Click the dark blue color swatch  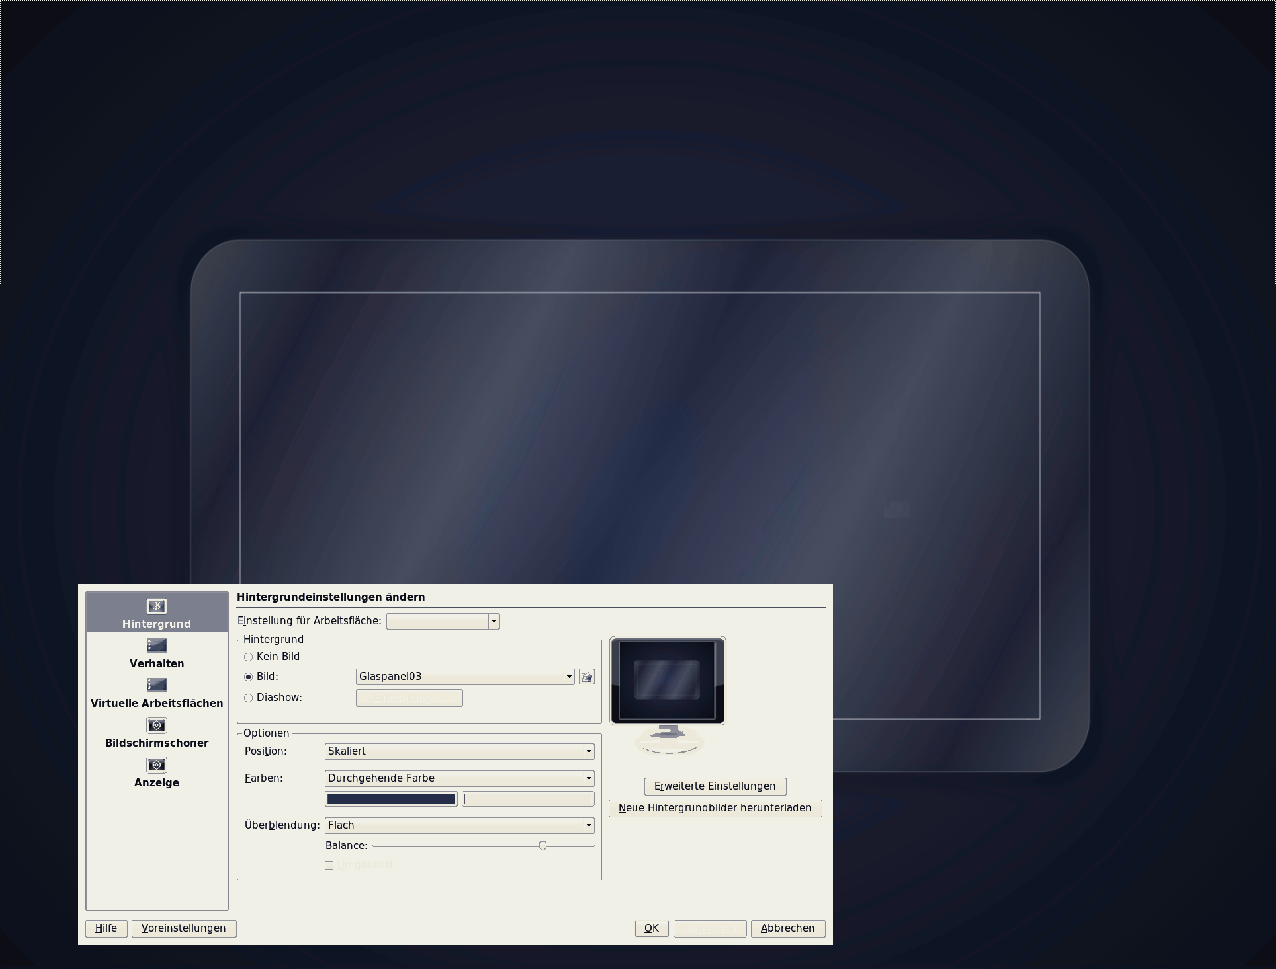coord(391,799)
